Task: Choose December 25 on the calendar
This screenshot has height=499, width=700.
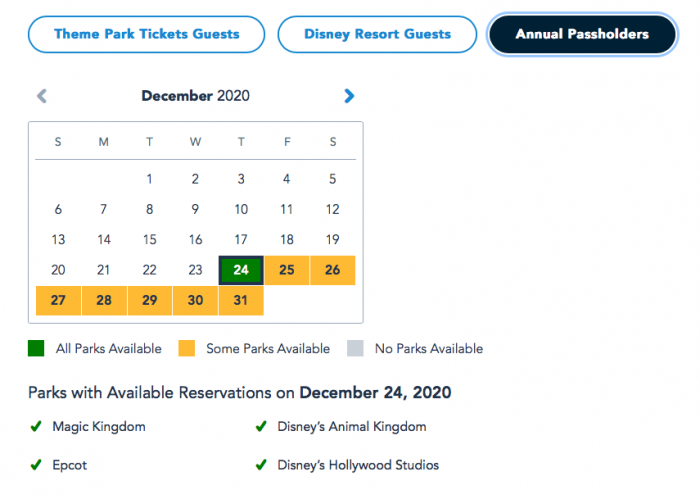Action: pyautogui.click(x=286, y=270)
